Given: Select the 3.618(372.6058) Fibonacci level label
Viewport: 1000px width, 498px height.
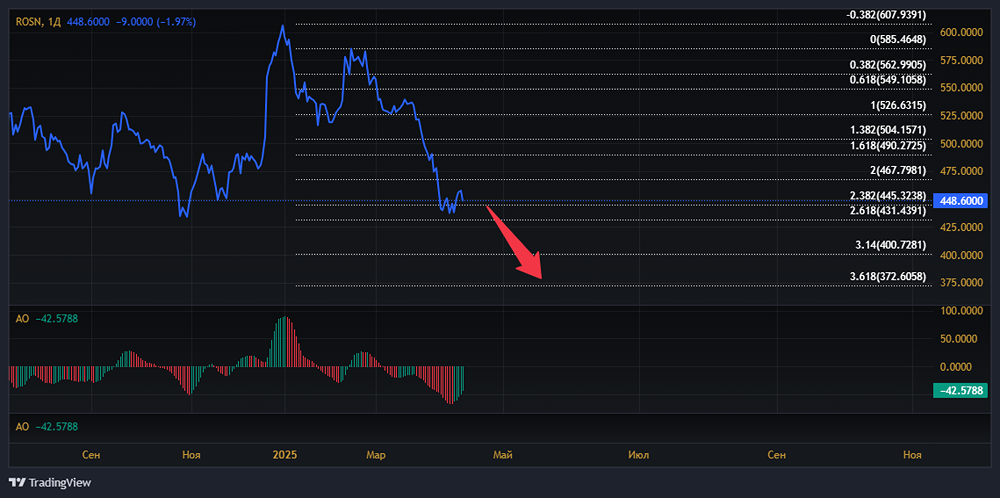Looking at the screenshot, I should pos(887,276).
